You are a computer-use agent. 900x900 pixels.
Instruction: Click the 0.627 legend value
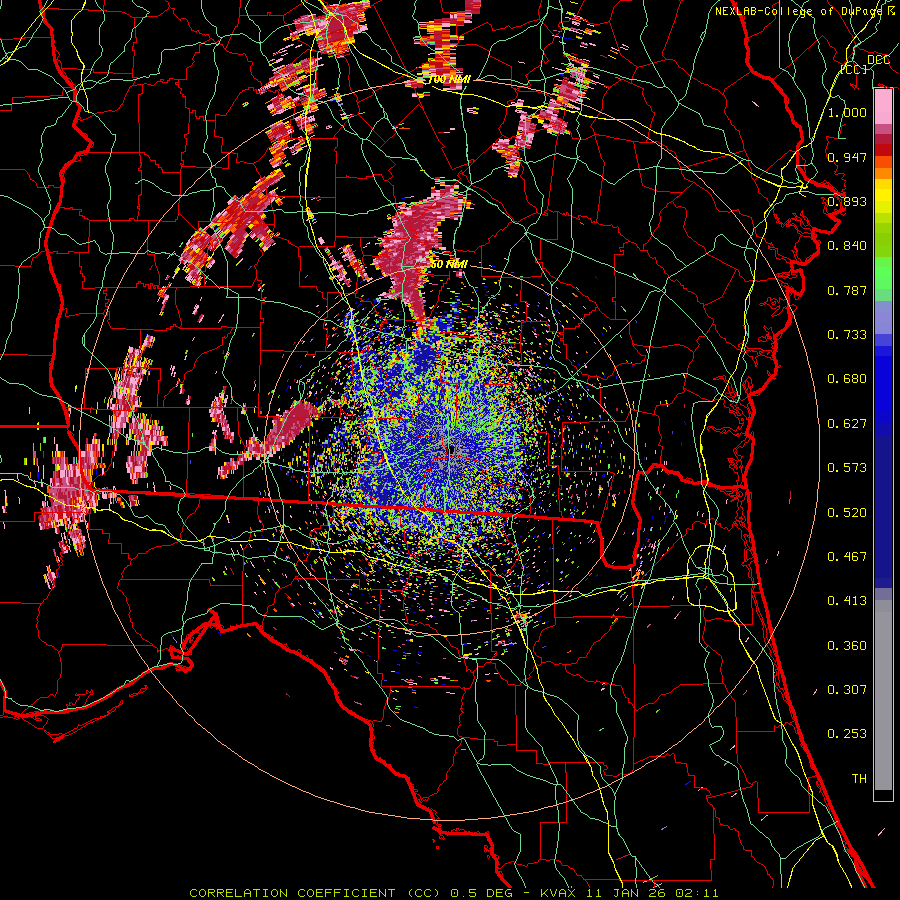click(847, 424)
